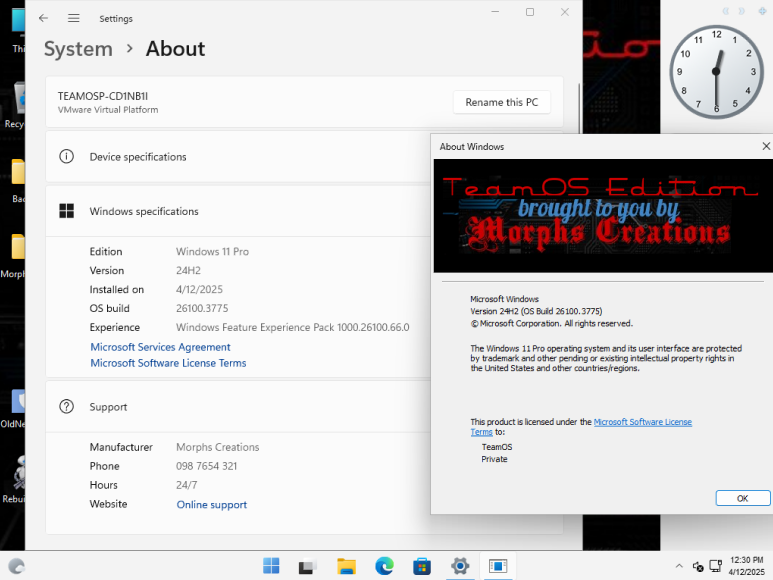
Task: Click the PC name TEAMOSP-CD1NB1I
Action: point(103,96)
